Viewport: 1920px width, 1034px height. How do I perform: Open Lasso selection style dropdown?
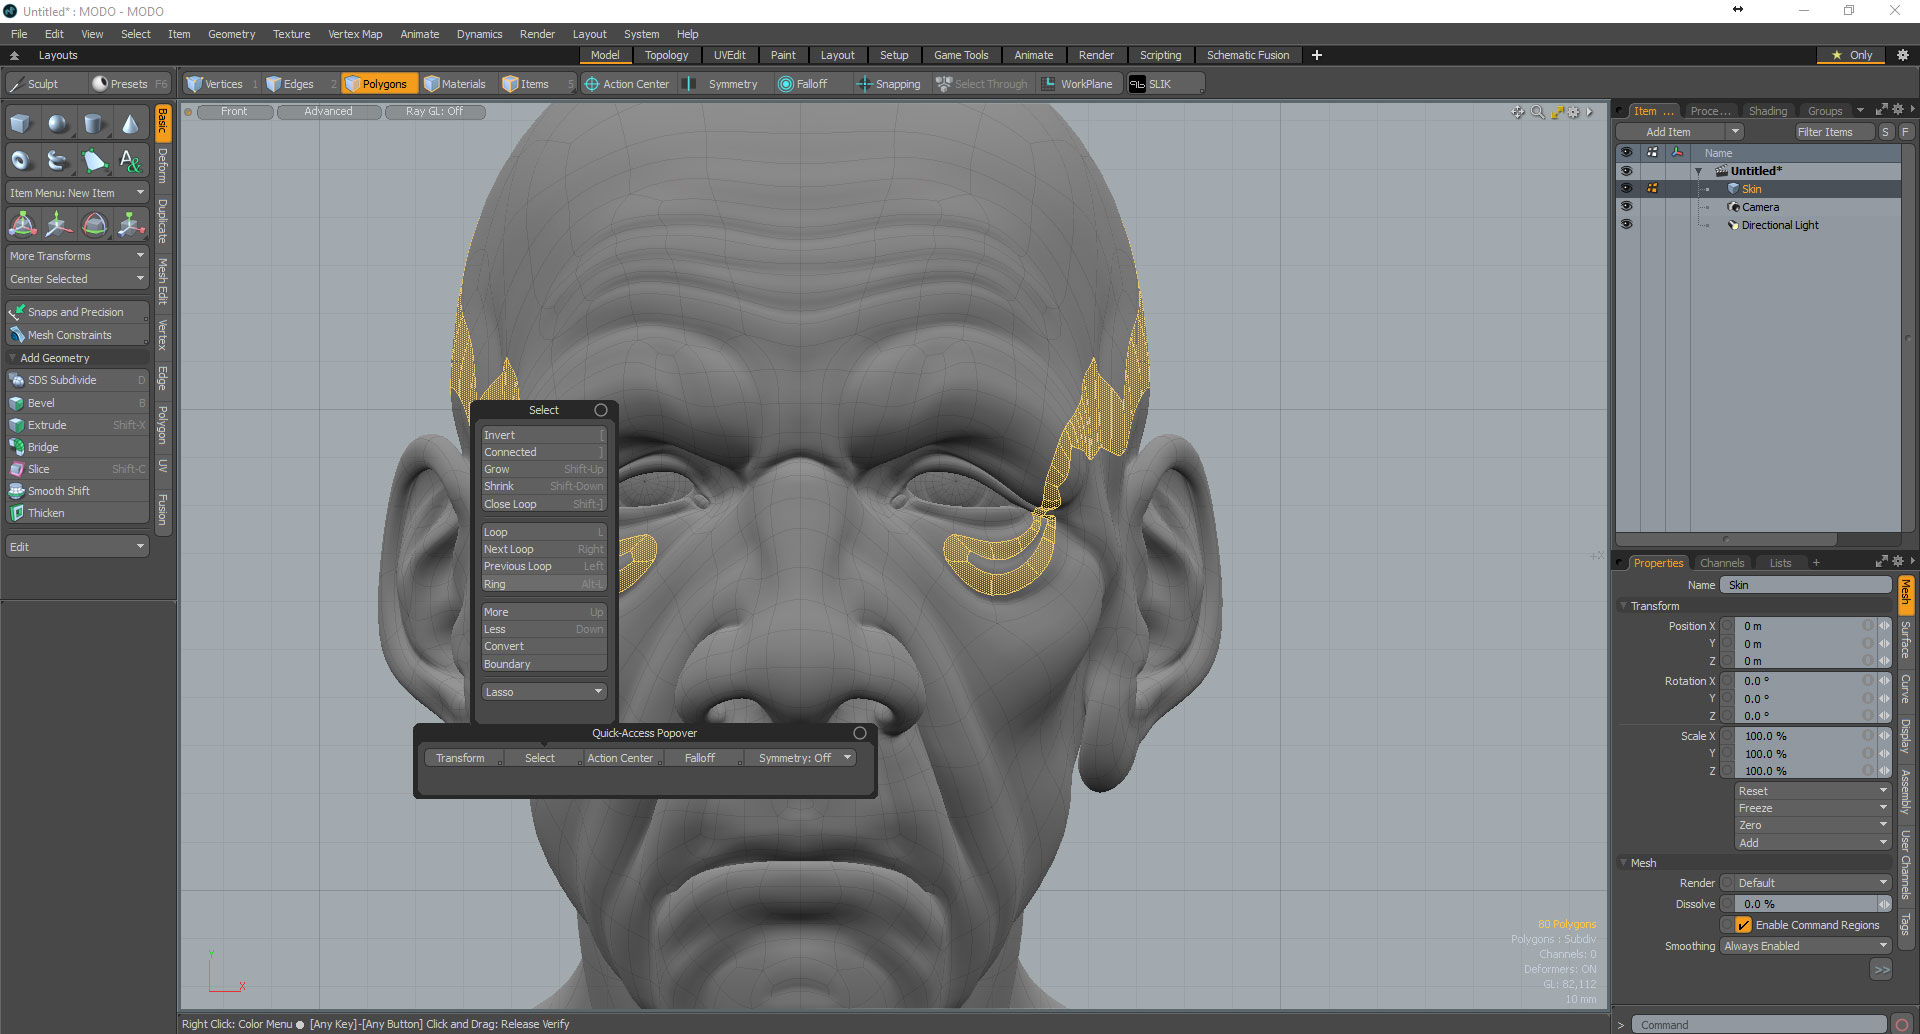click(544, 692)
